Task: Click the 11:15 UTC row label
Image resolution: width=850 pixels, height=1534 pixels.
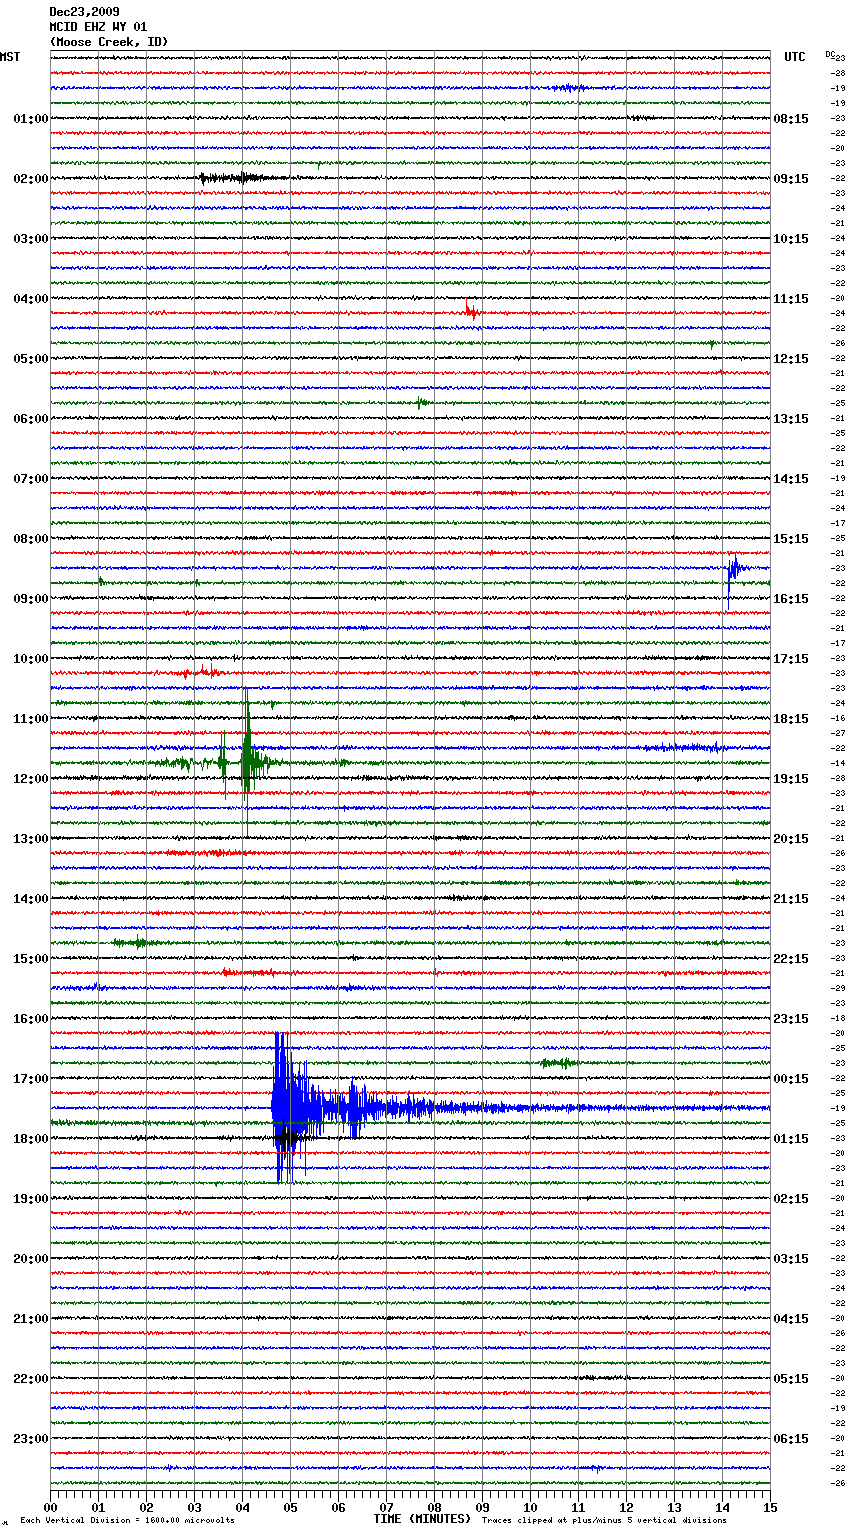Action: [791, 299]
